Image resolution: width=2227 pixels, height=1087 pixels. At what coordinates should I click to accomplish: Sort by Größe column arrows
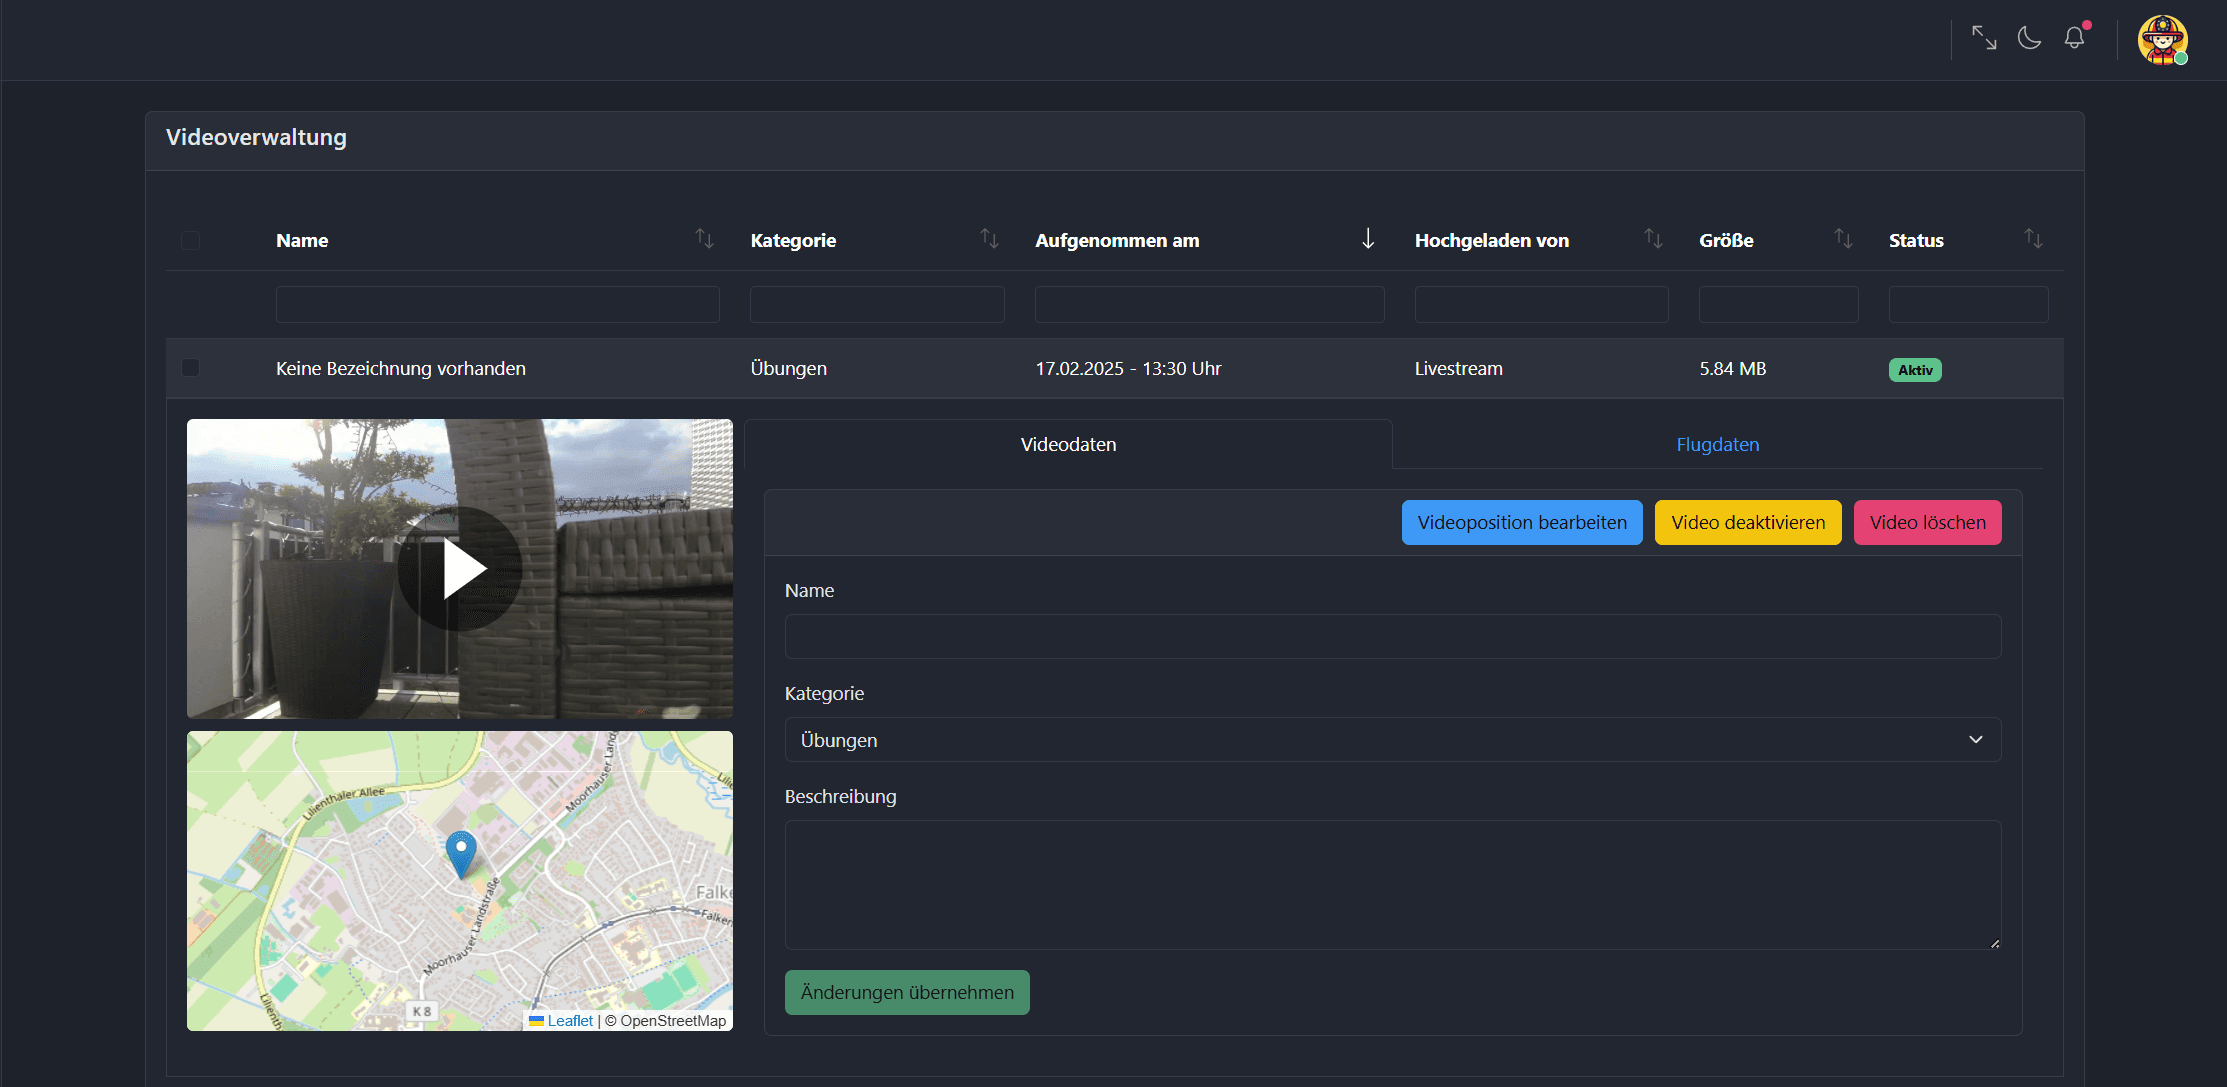(x=1843, y=239)
